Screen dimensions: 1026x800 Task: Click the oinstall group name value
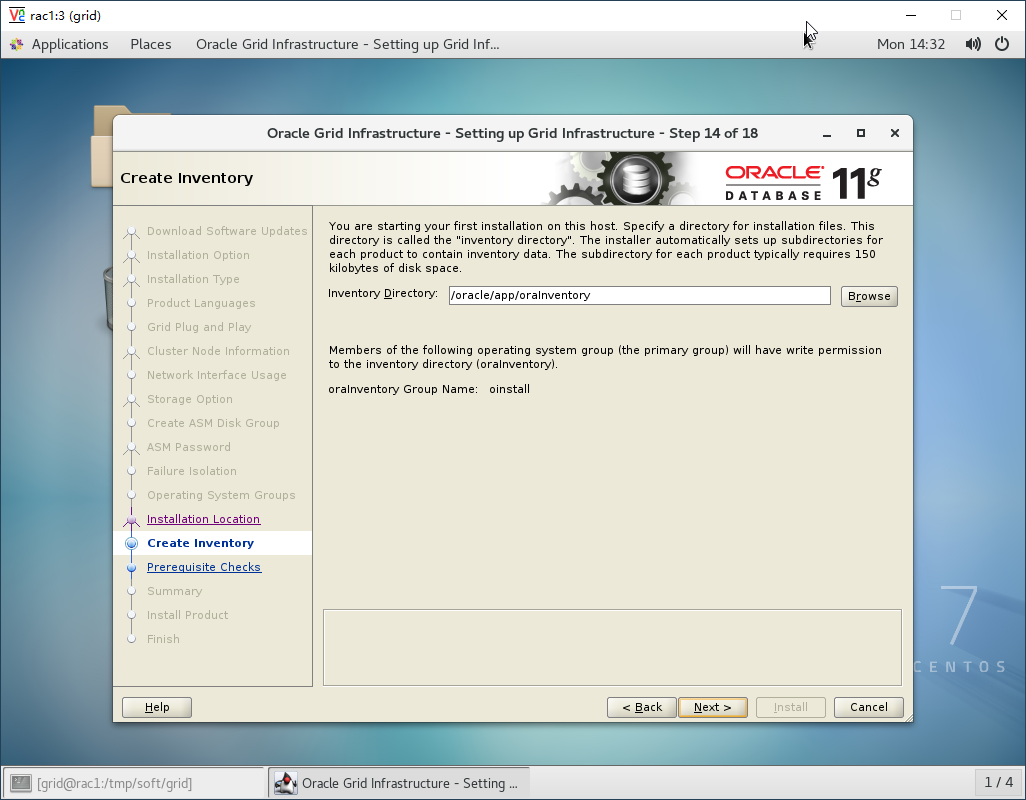510,389
